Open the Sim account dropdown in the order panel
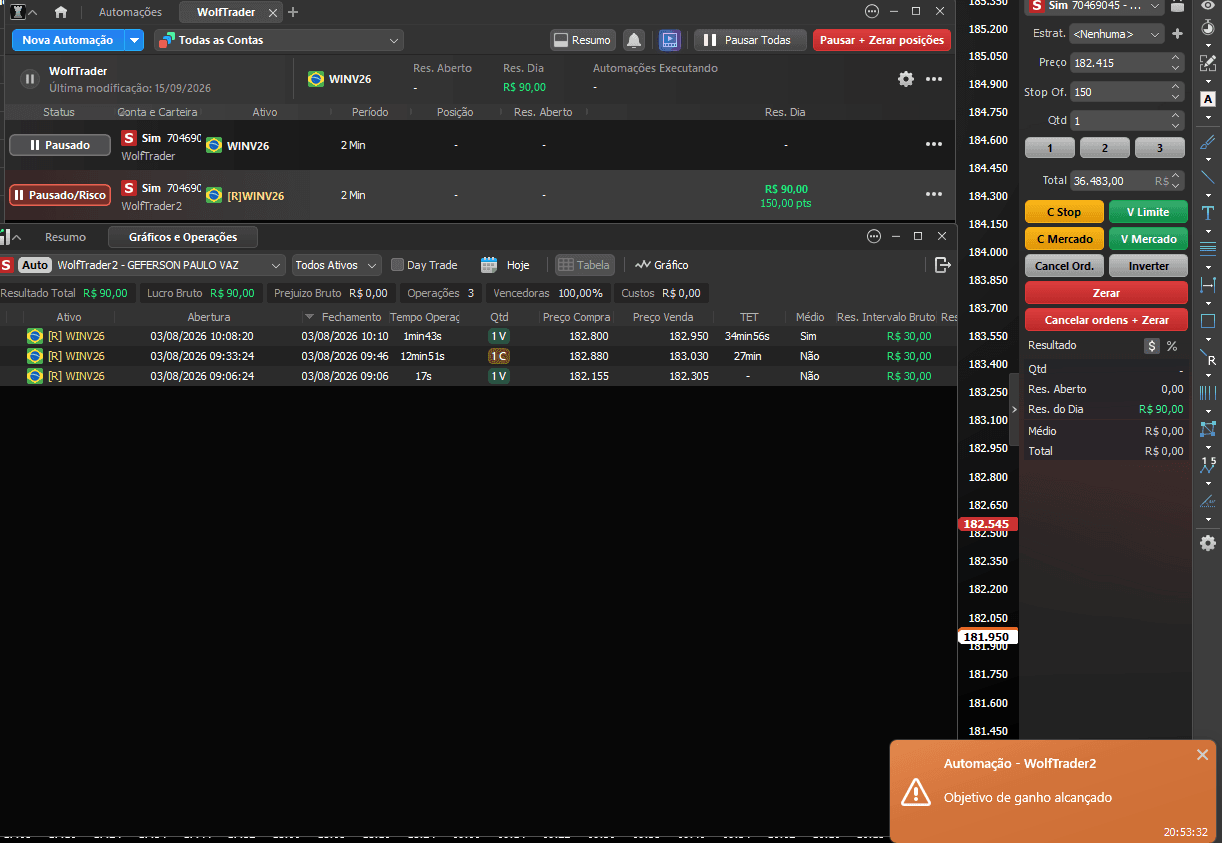The height and width of the screenshot is (843, 1222). point(1095,6)
